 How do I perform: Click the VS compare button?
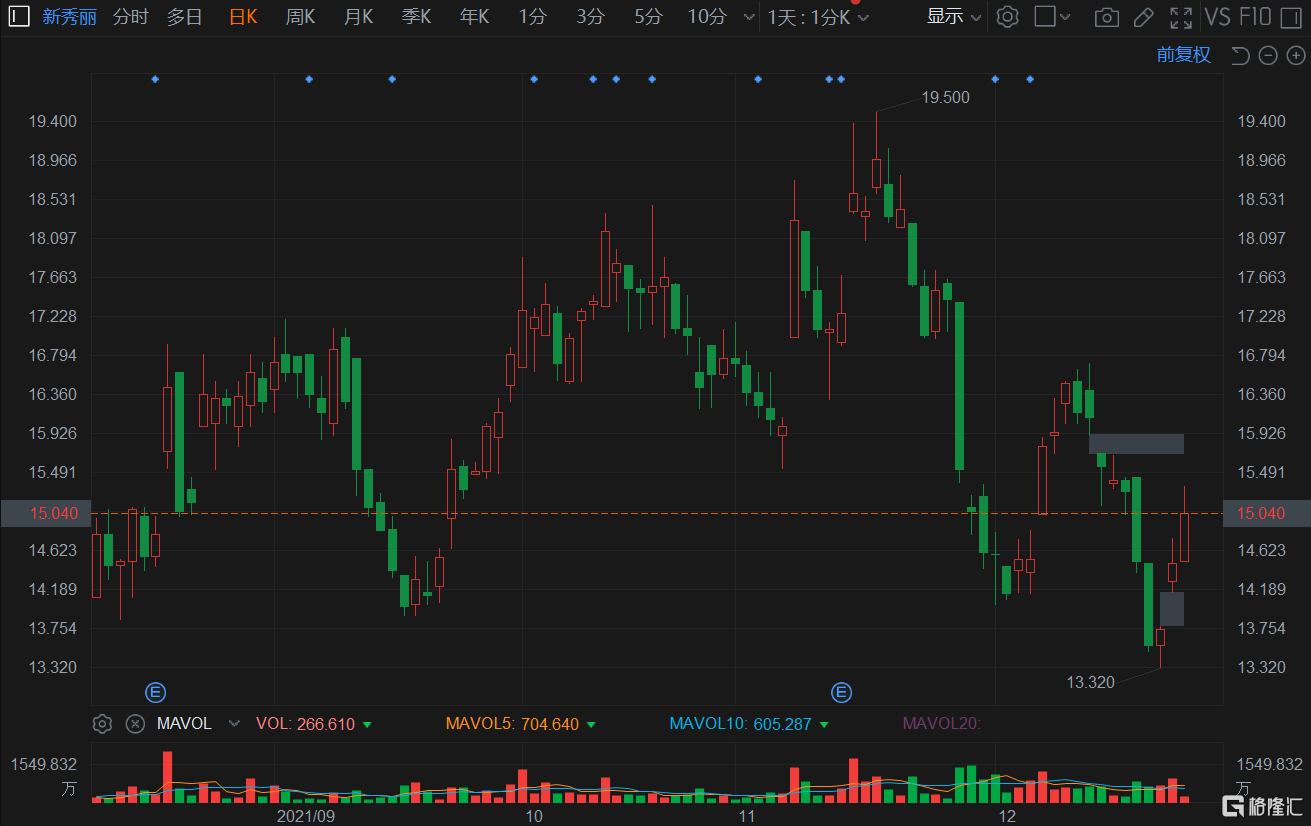point(1217,17)
